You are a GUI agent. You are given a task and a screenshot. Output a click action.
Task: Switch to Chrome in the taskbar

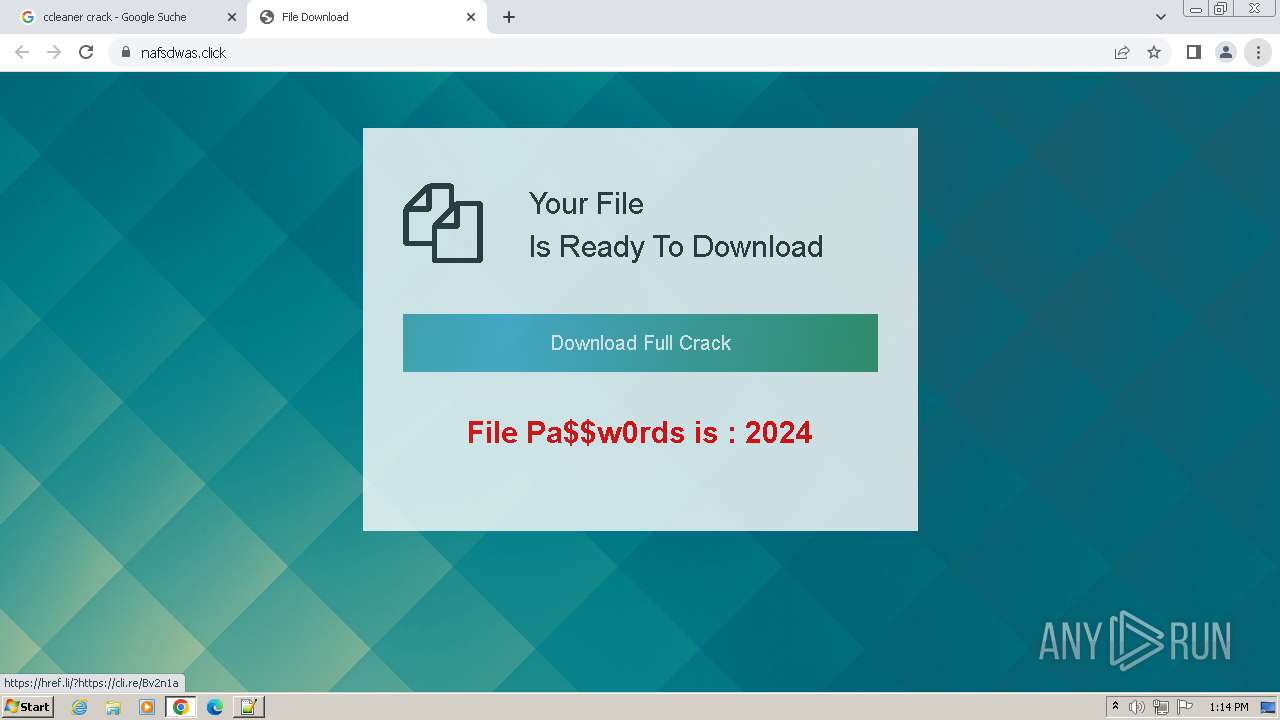tap(181, 707)
